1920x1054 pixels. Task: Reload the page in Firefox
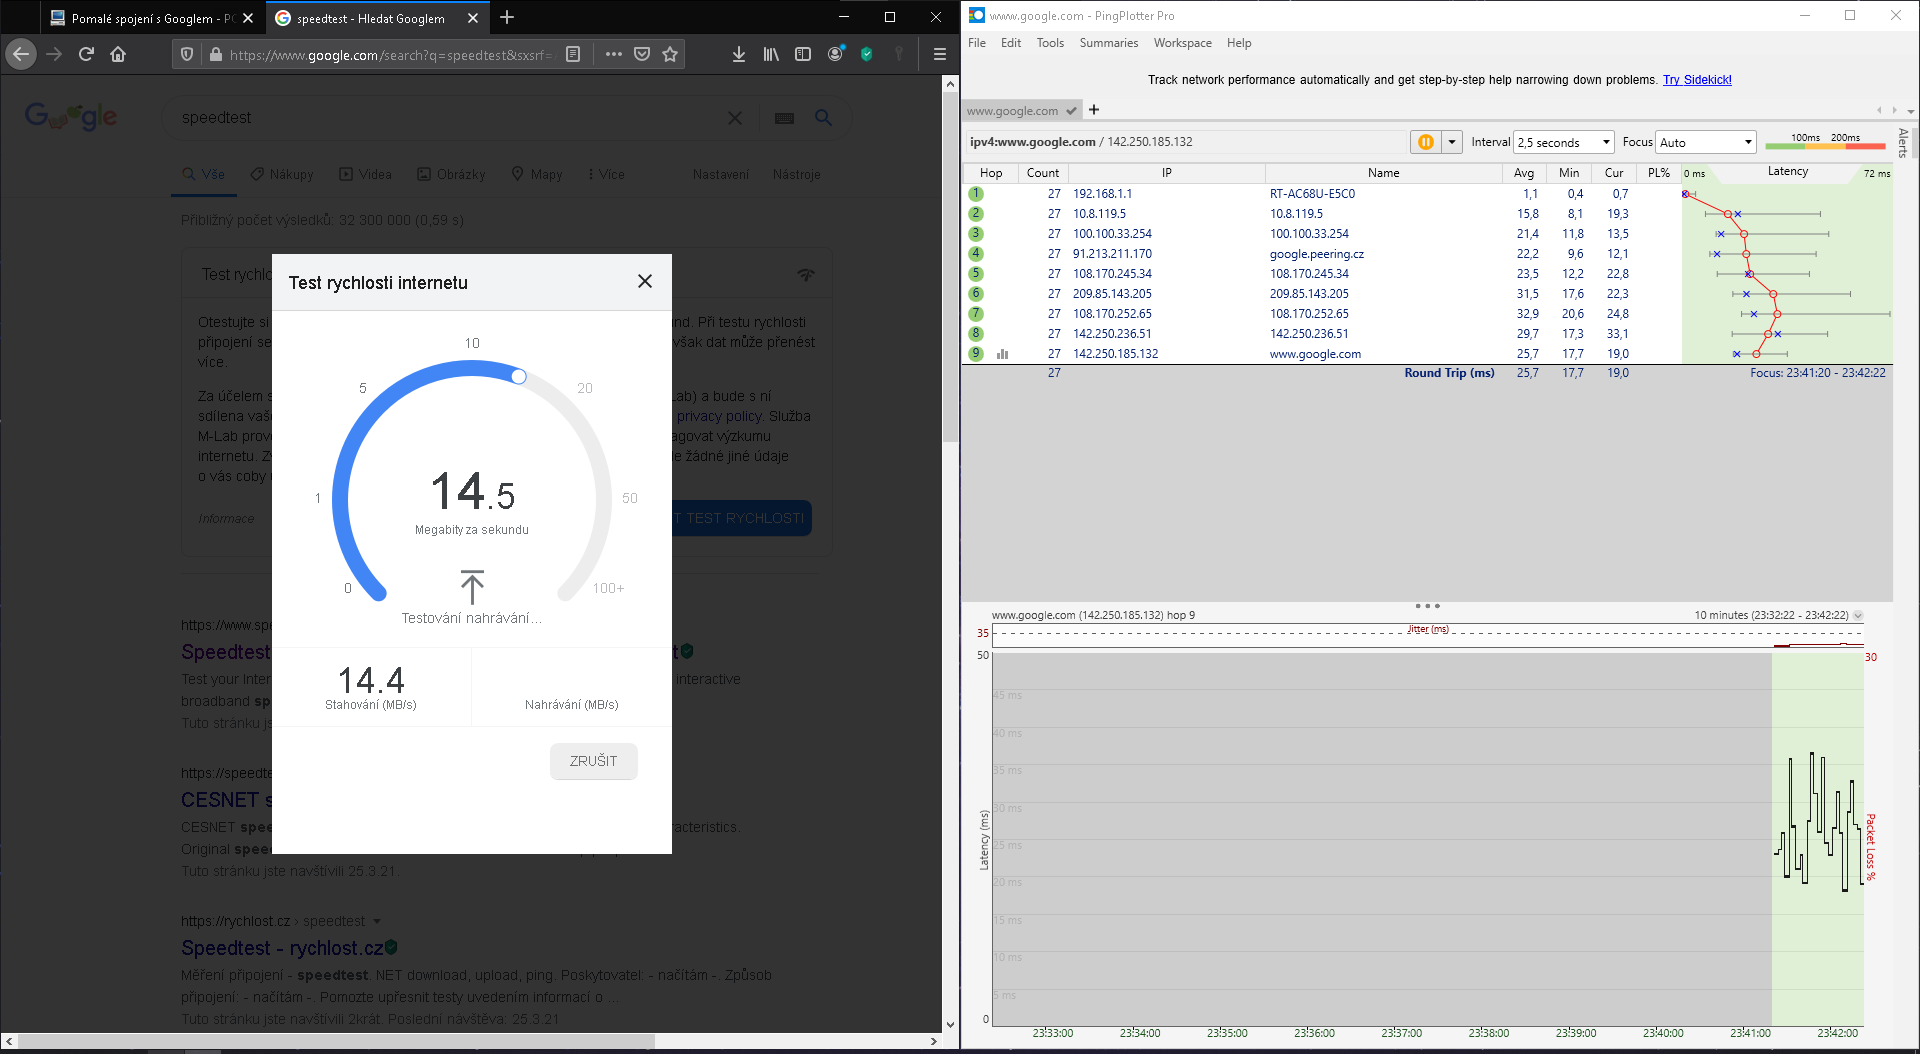tap(86, 54)
